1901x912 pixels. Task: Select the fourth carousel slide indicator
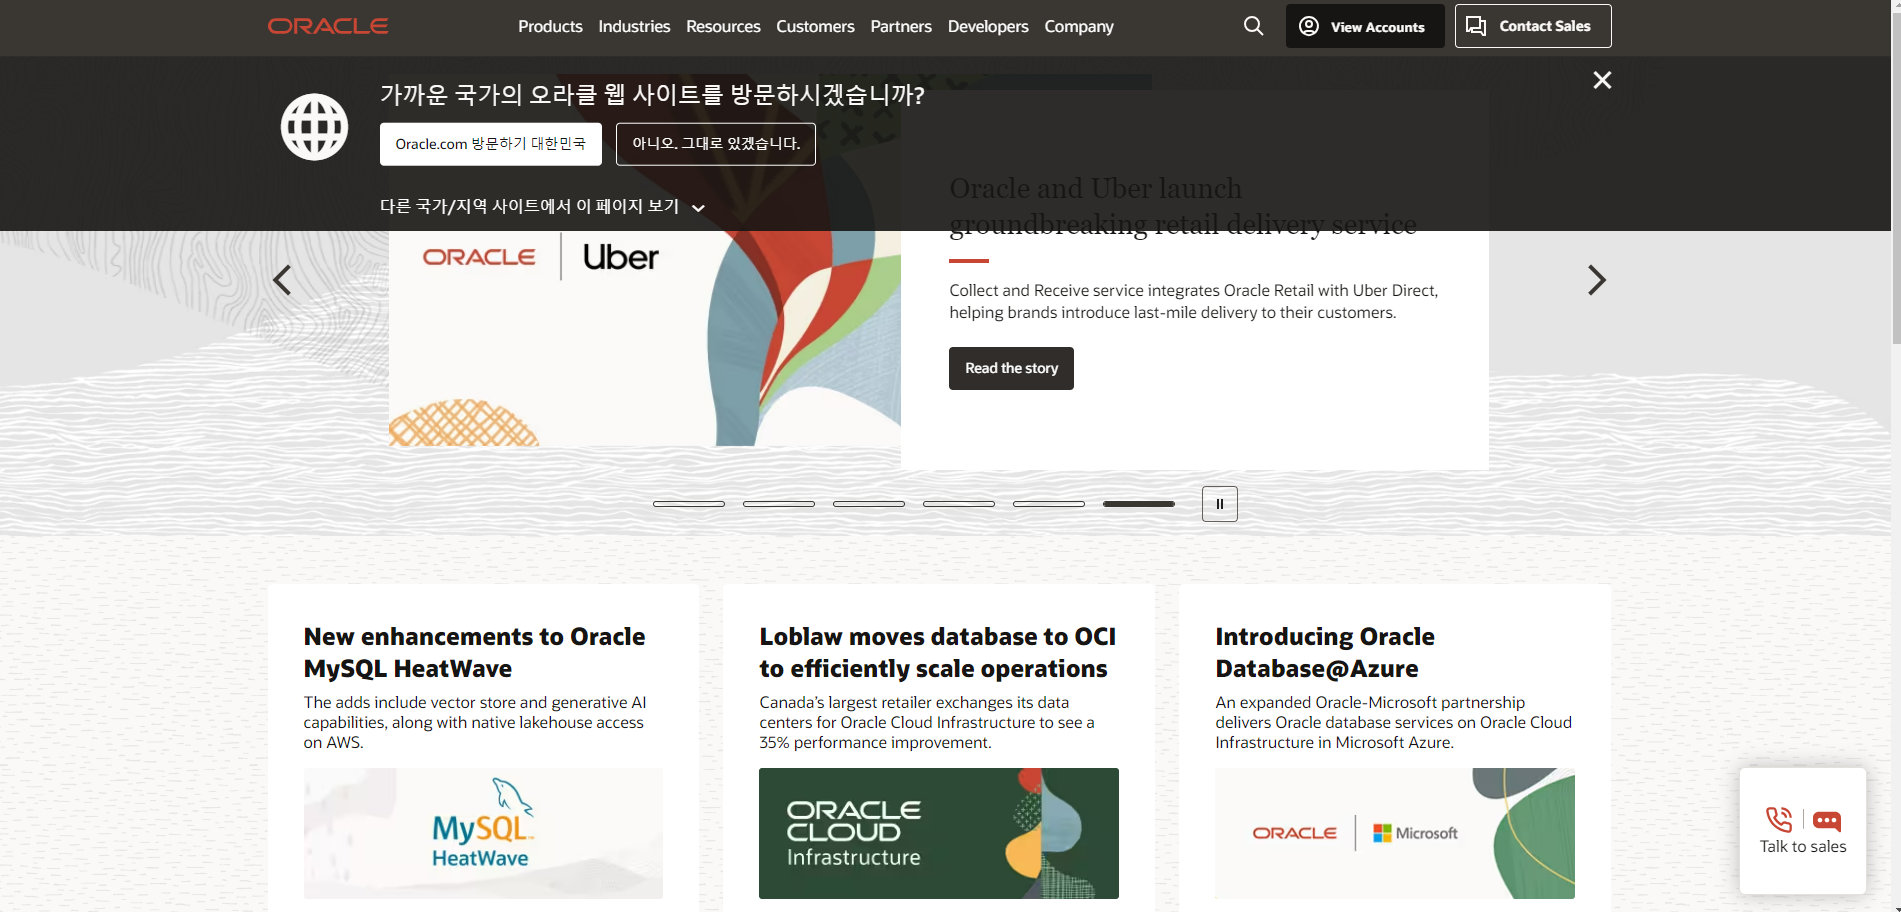point(959,504)
